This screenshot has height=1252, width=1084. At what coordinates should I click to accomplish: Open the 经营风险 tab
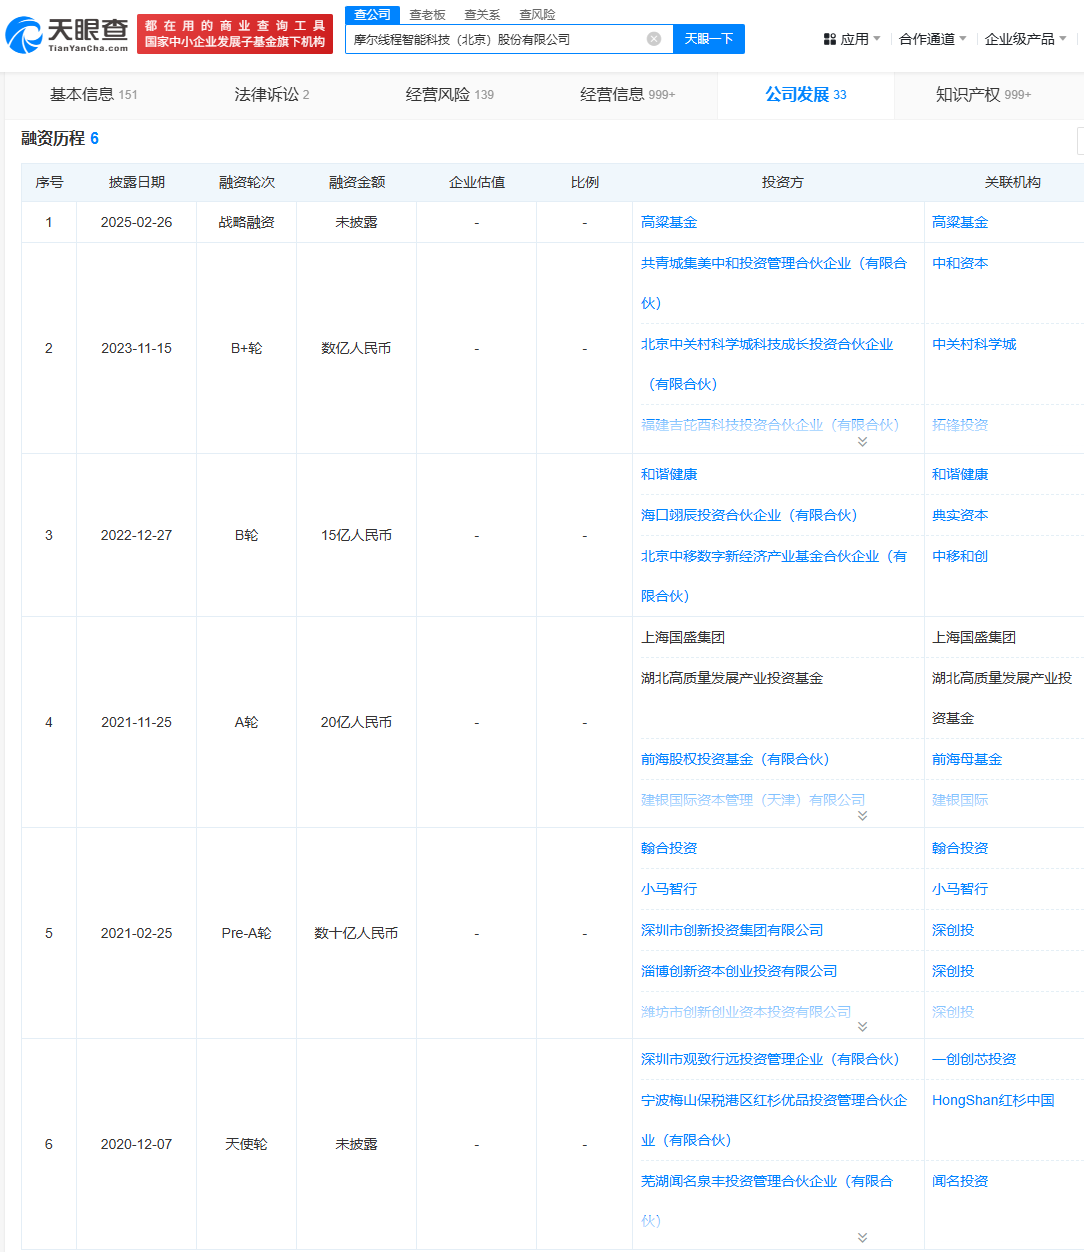coord(450,95)
